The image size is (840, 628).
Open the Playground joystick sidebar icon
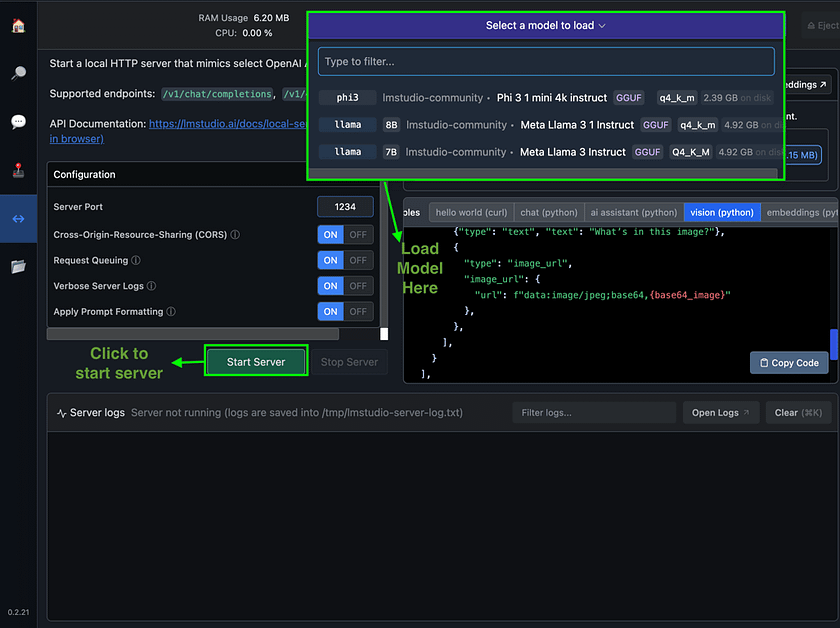tap(18, 170)
